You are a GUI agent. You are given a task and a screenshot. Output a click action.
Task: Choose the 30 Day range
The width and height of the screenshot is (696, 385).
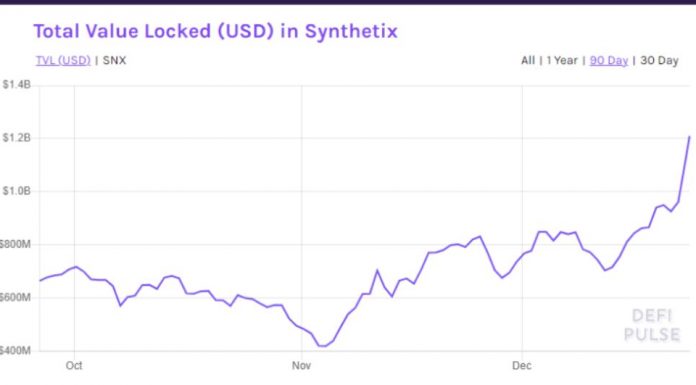(x=659, y=60)
